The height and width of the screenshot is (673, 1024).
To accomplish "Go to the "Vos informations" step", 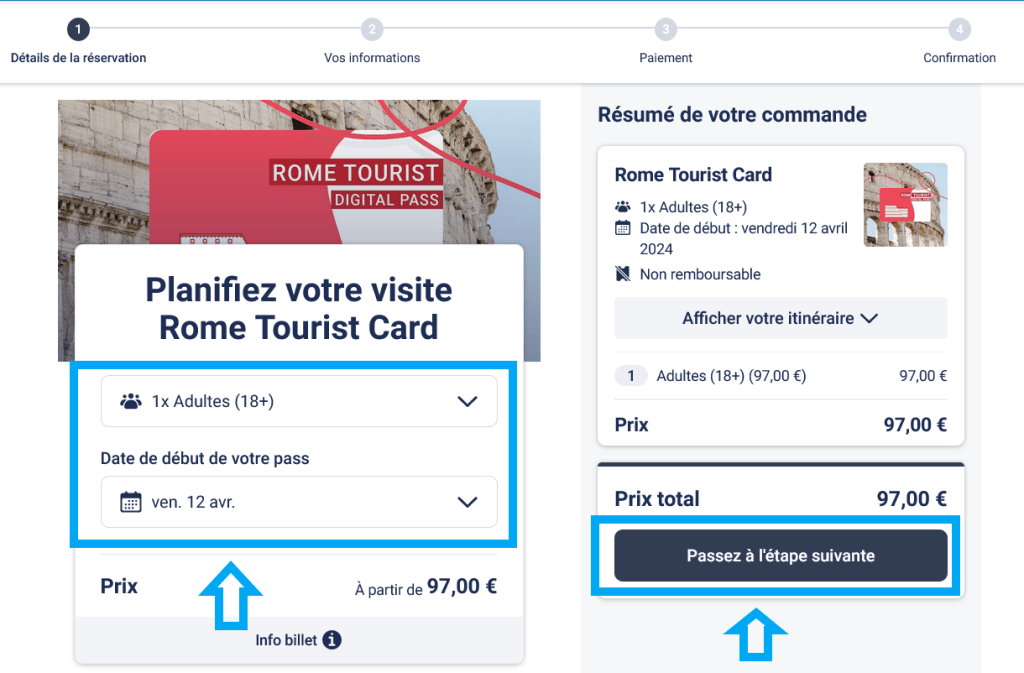I will point(372,29).
